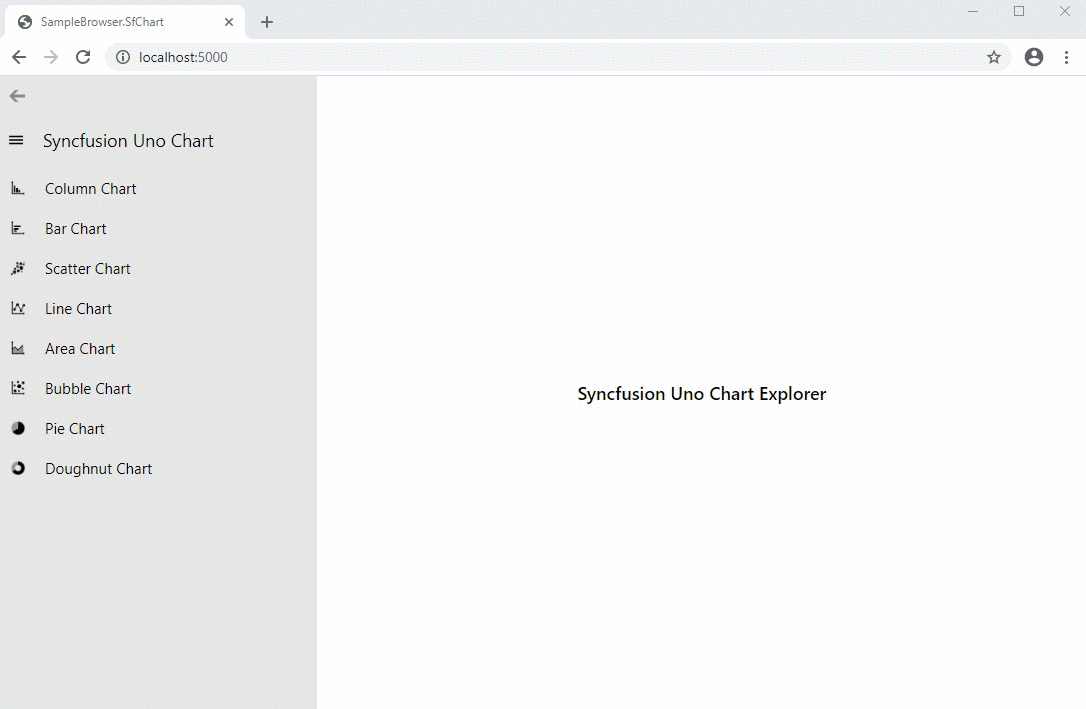Screen dimensions: 1086x709
Task: View site information for localhost
Action: tap(123, 58)
